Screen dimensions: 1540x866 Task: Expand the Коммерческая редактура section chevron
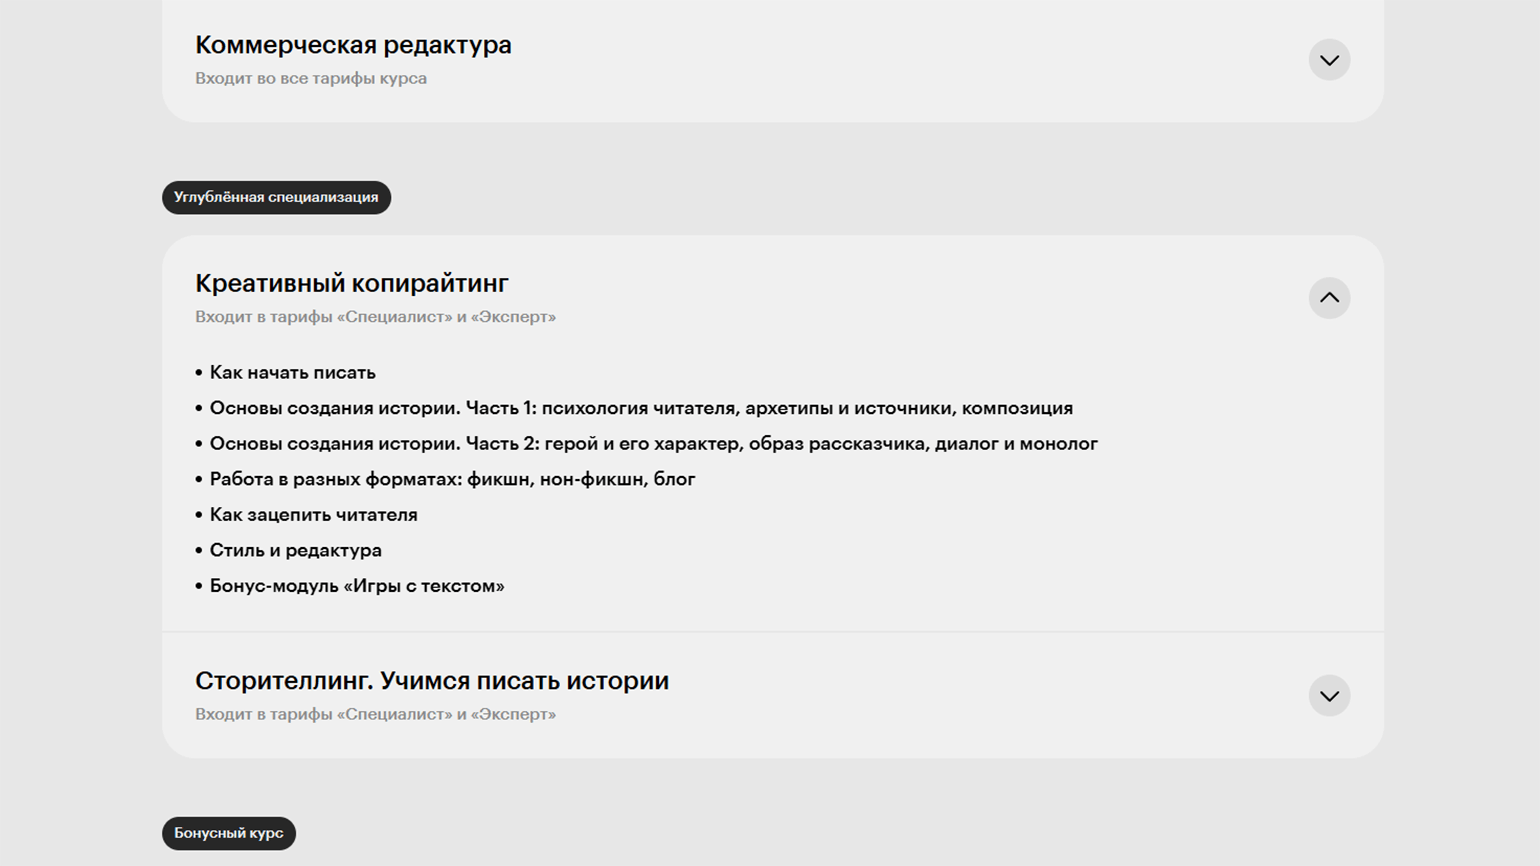click(x=1329, y=60)
